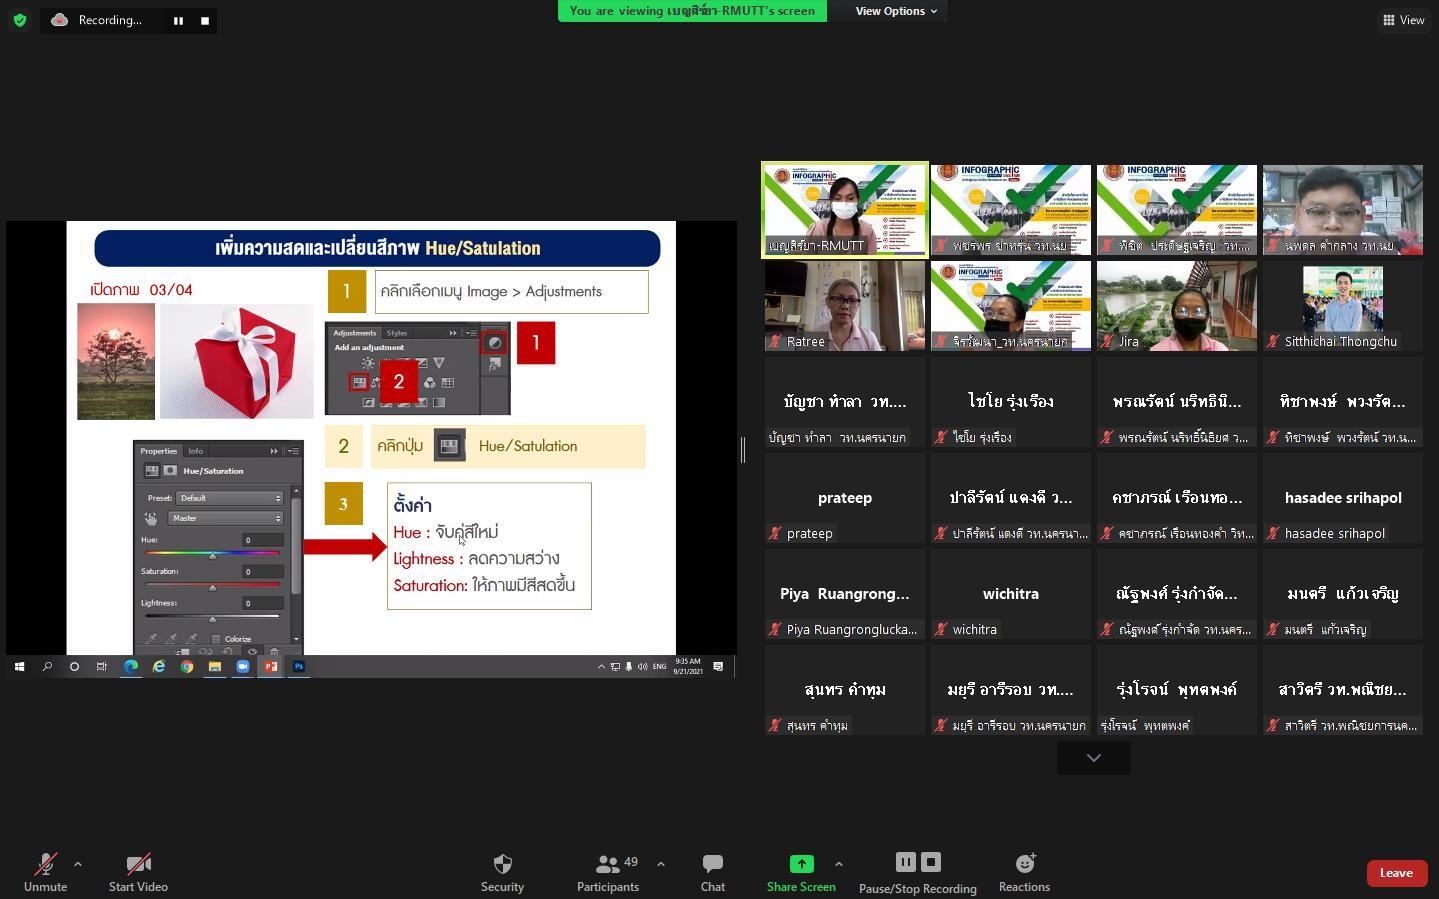This screenshot has height=899, width=1439.
Task: Open Share Screen options arrow
Action: (838, 864)
